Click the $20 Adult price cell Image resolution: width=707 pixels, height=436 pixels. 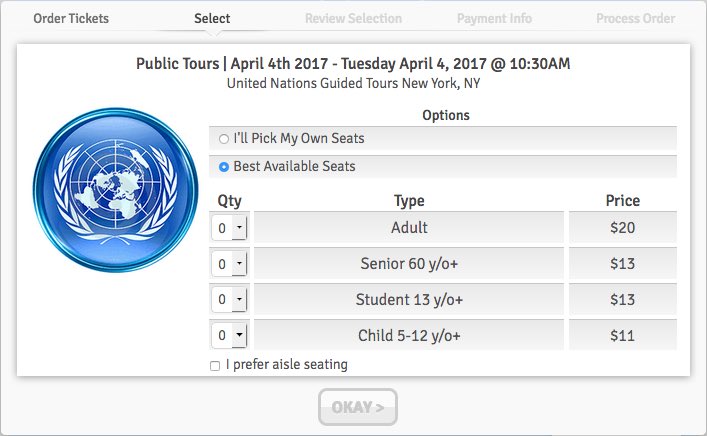[623, 227]
